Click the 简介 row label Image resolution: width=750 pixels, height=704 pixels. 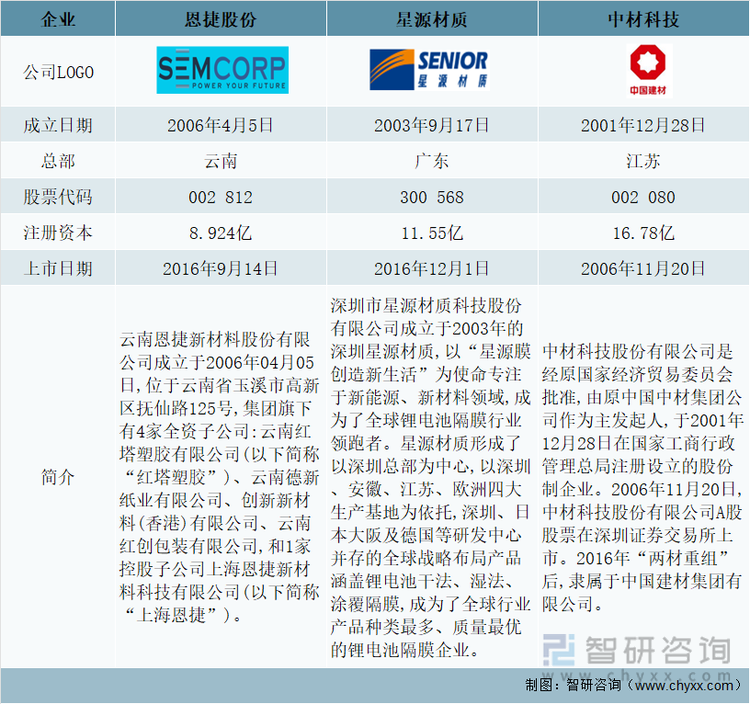(x=58, y=476)
